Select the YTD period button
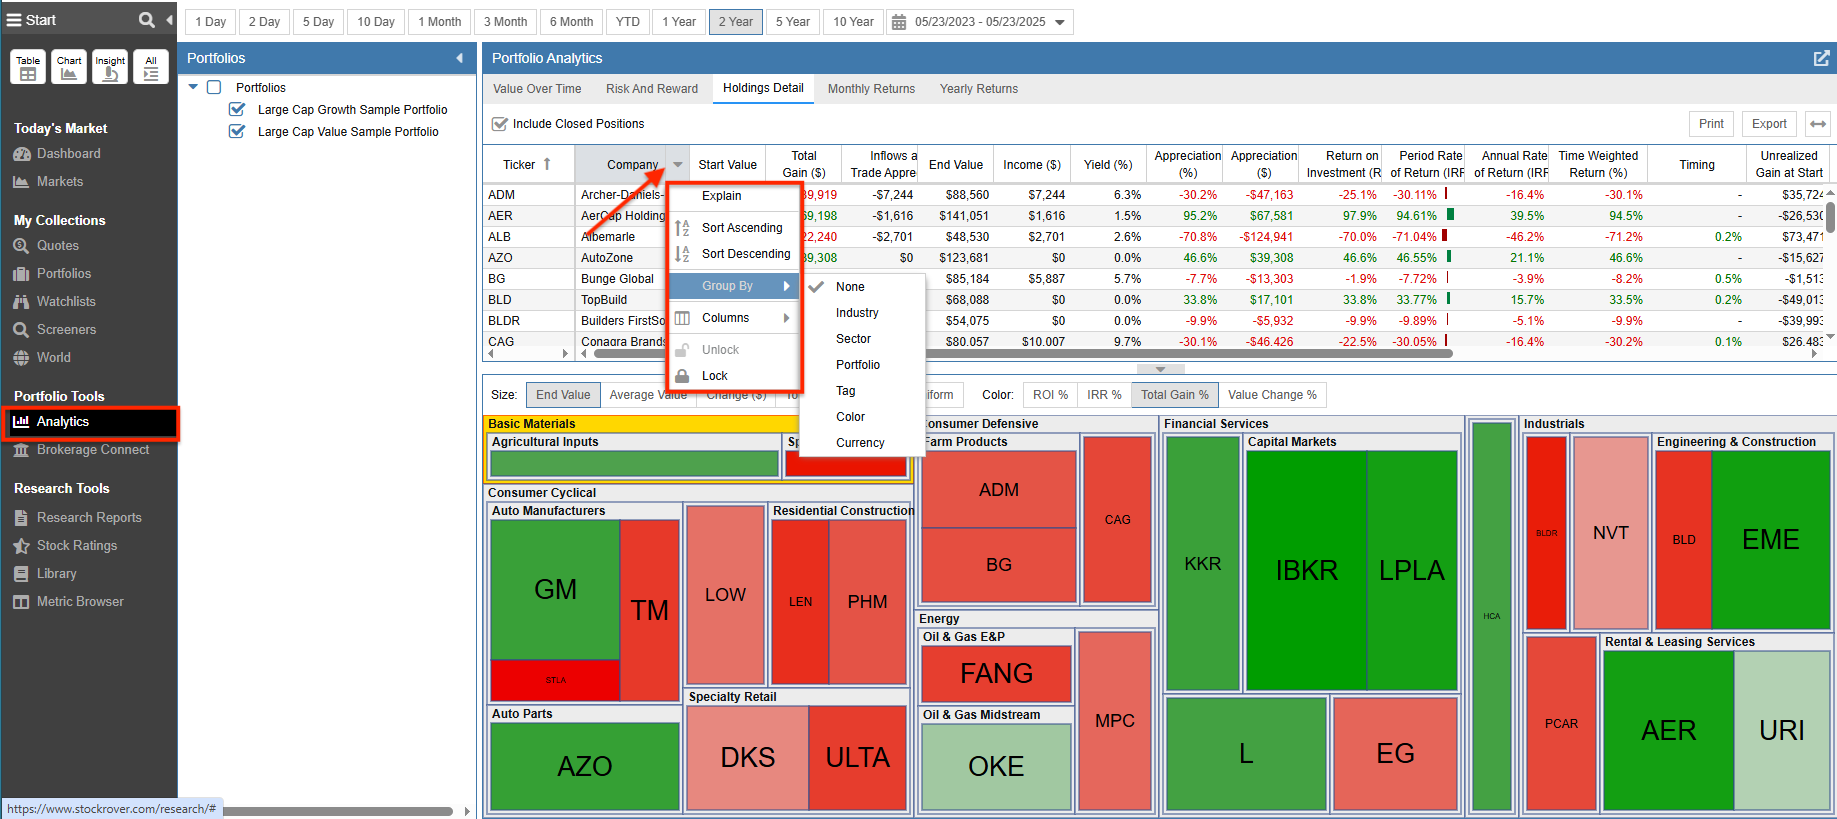Image resolution: width=1837 pixels, height=819 pixels. click(x=627, y=22)
